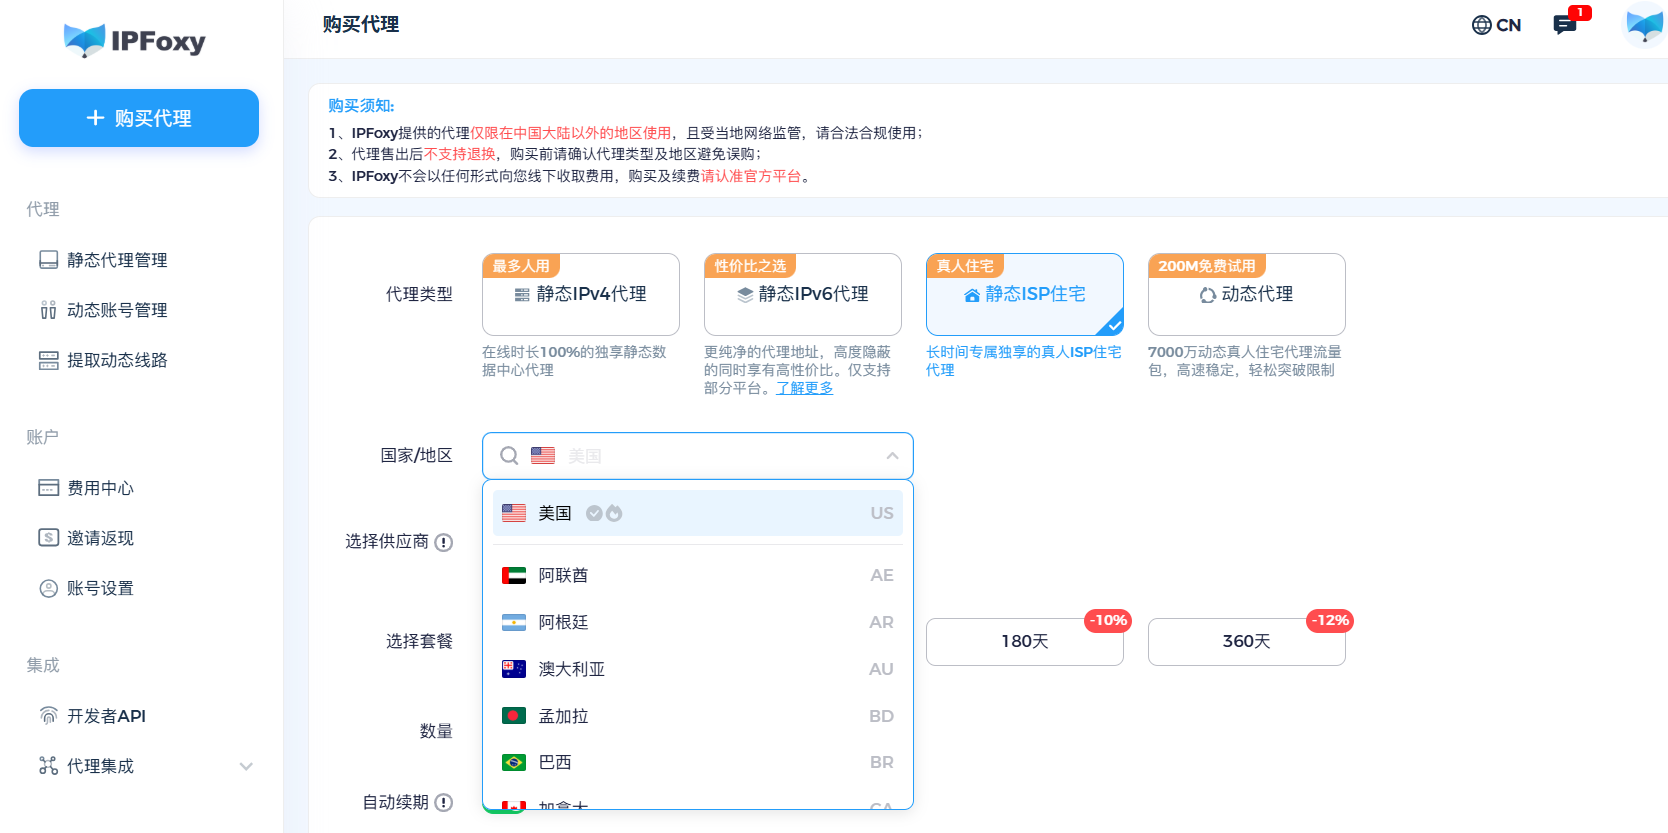The width and height of the screenshot is (1668, 833).
Task: Click the search icon in country field
Action: 509,456
